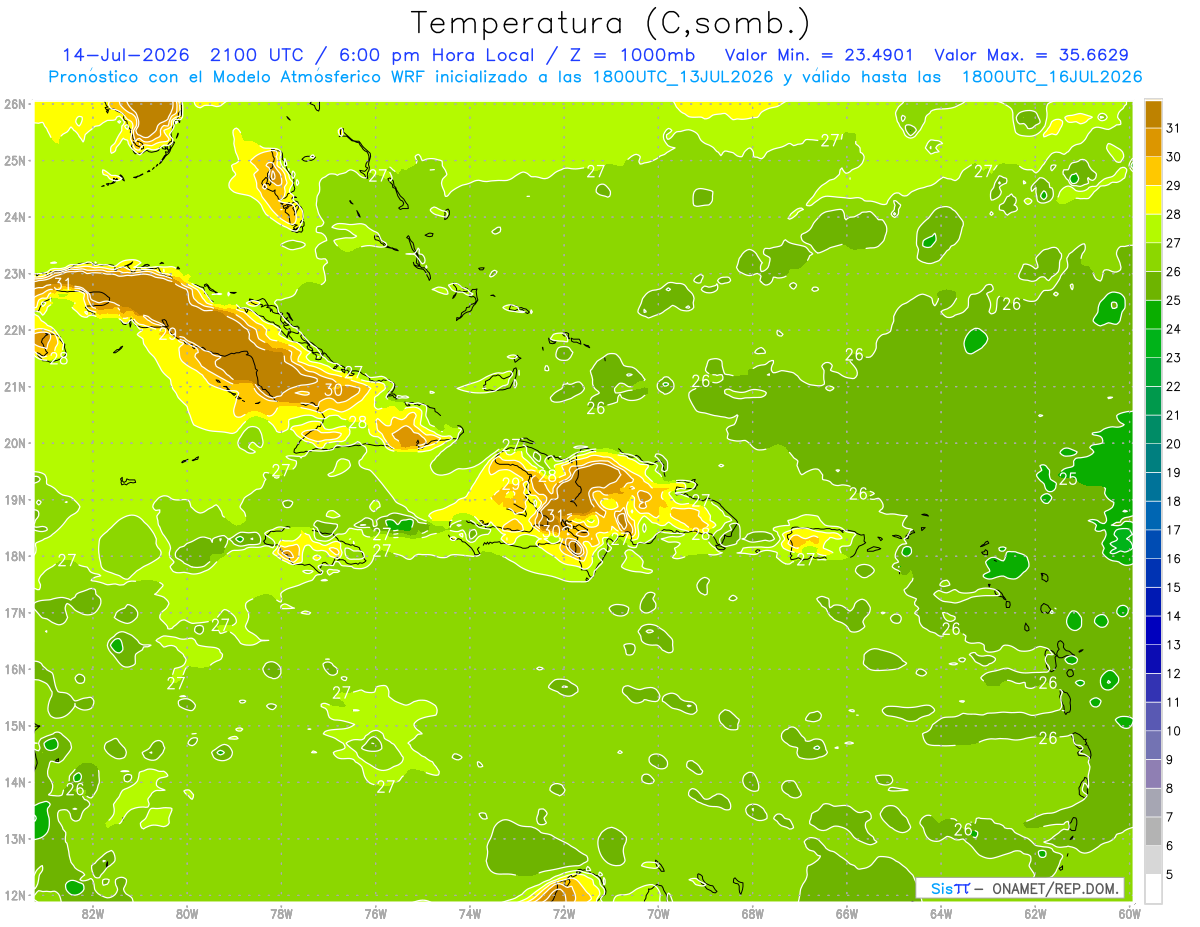Click the "74W" longitude axis label
The width and height of the screenshot is (1200, 927).
(469, 914)
